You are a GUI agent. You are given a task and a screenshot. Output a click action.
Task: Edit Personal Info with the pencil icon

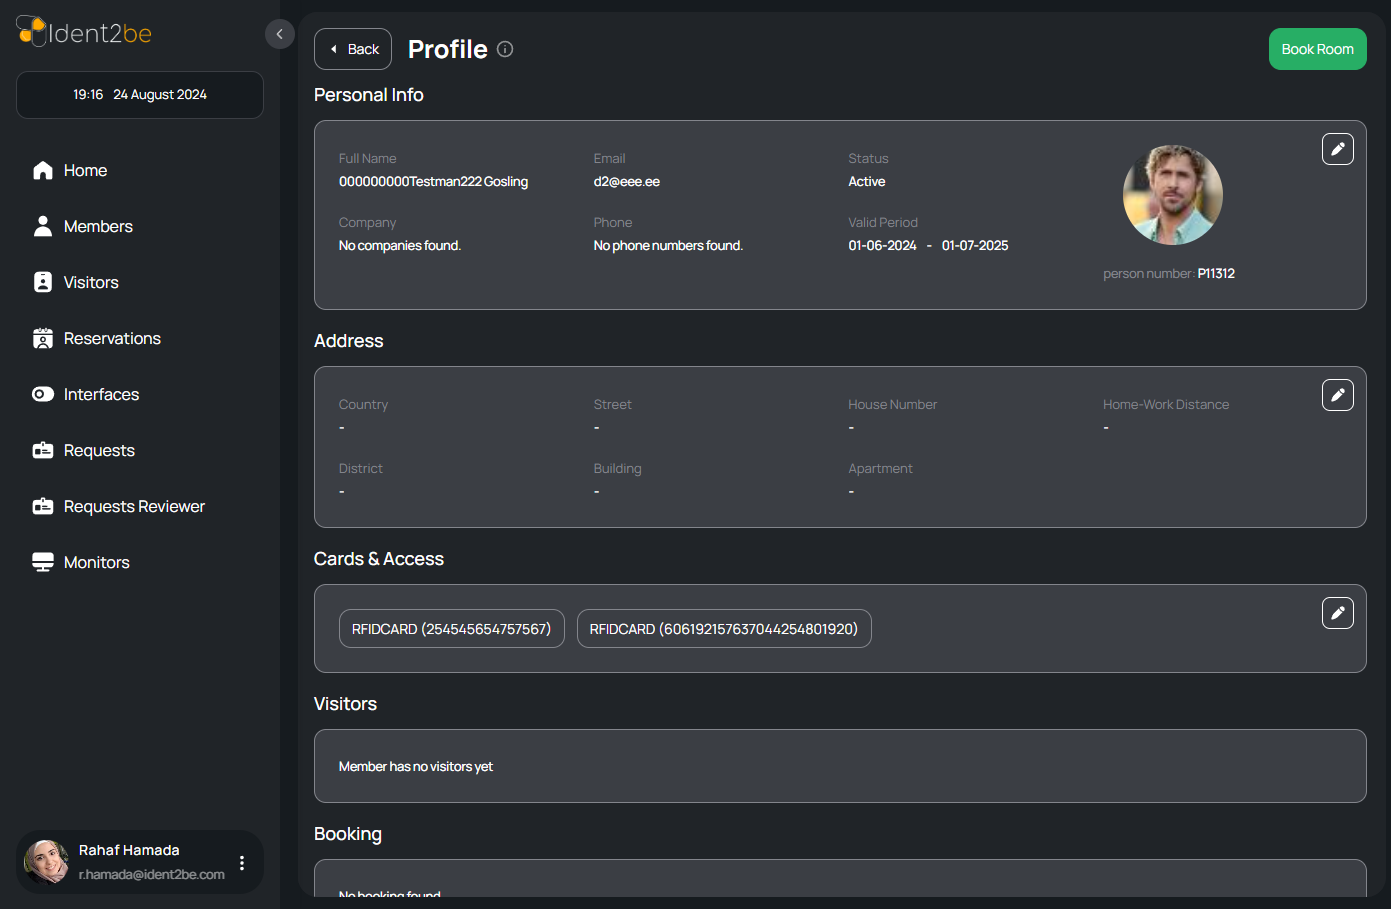tap(1338, 149)
